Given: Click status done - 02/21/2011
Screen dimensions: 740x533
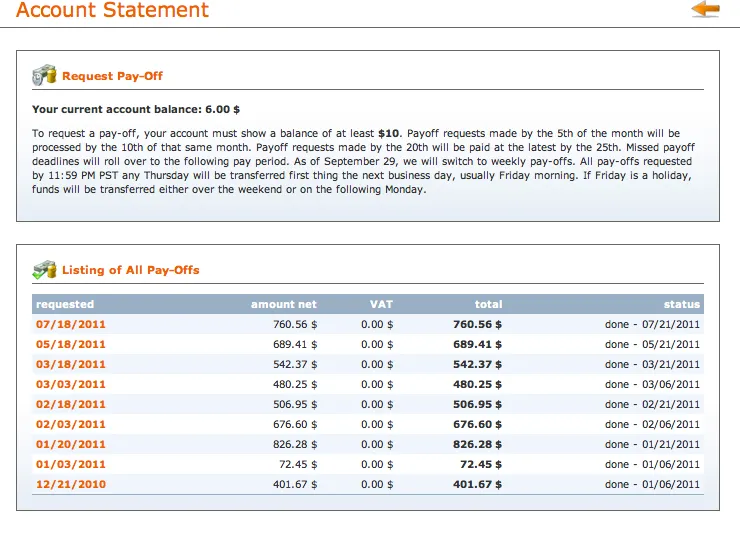Looking at the screenshot, I should 652,404.
